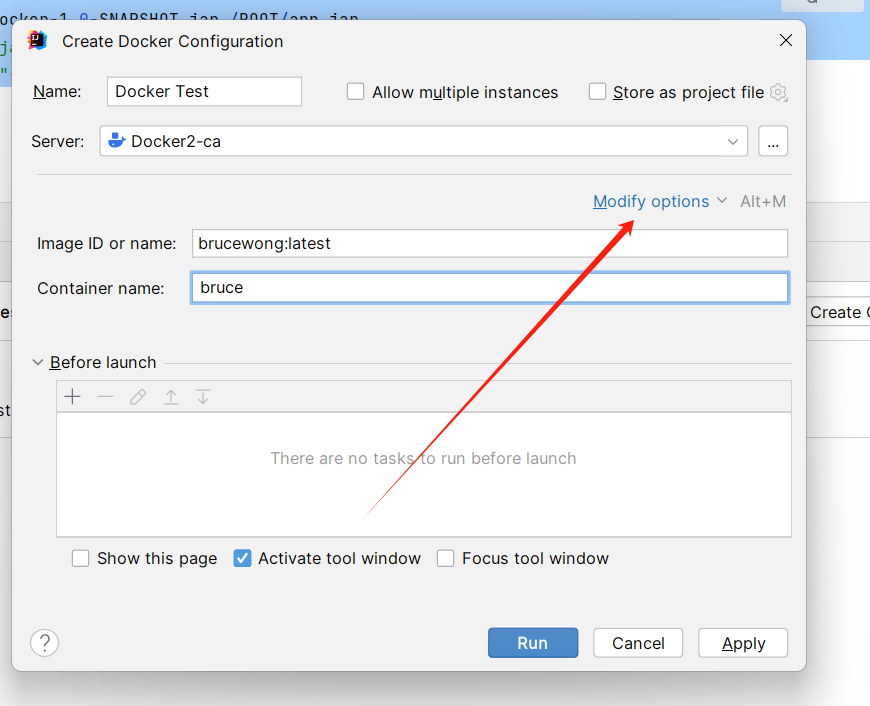The image size is (870, 706).
Task: Uncheck Activate tool window
Action: coord(242,558)
